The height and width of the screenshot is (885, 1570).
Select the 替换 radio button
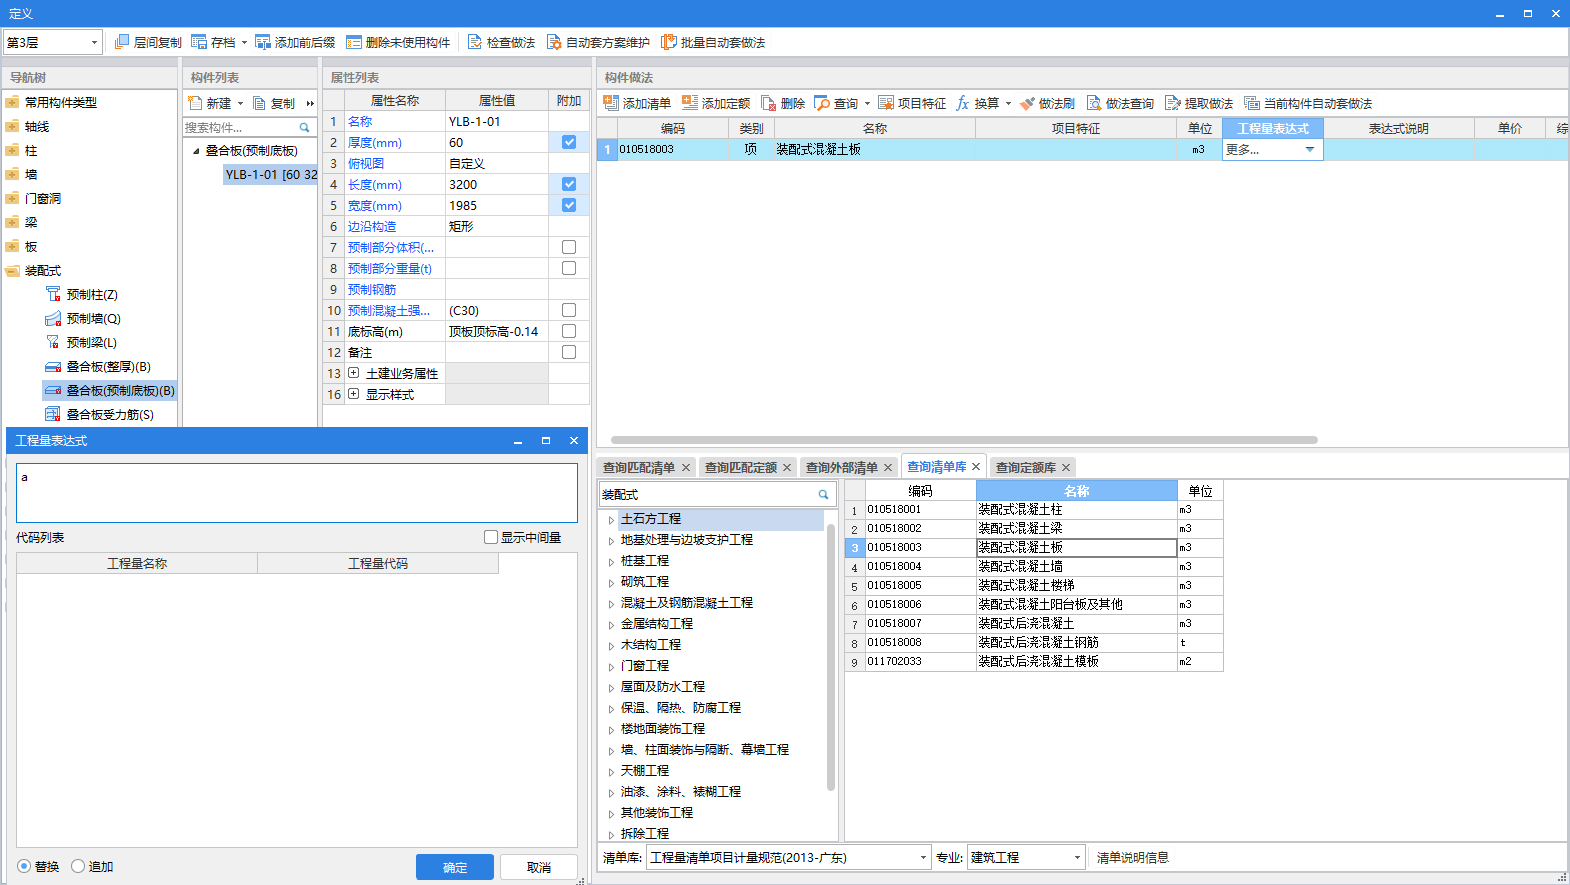click(24, 866)
